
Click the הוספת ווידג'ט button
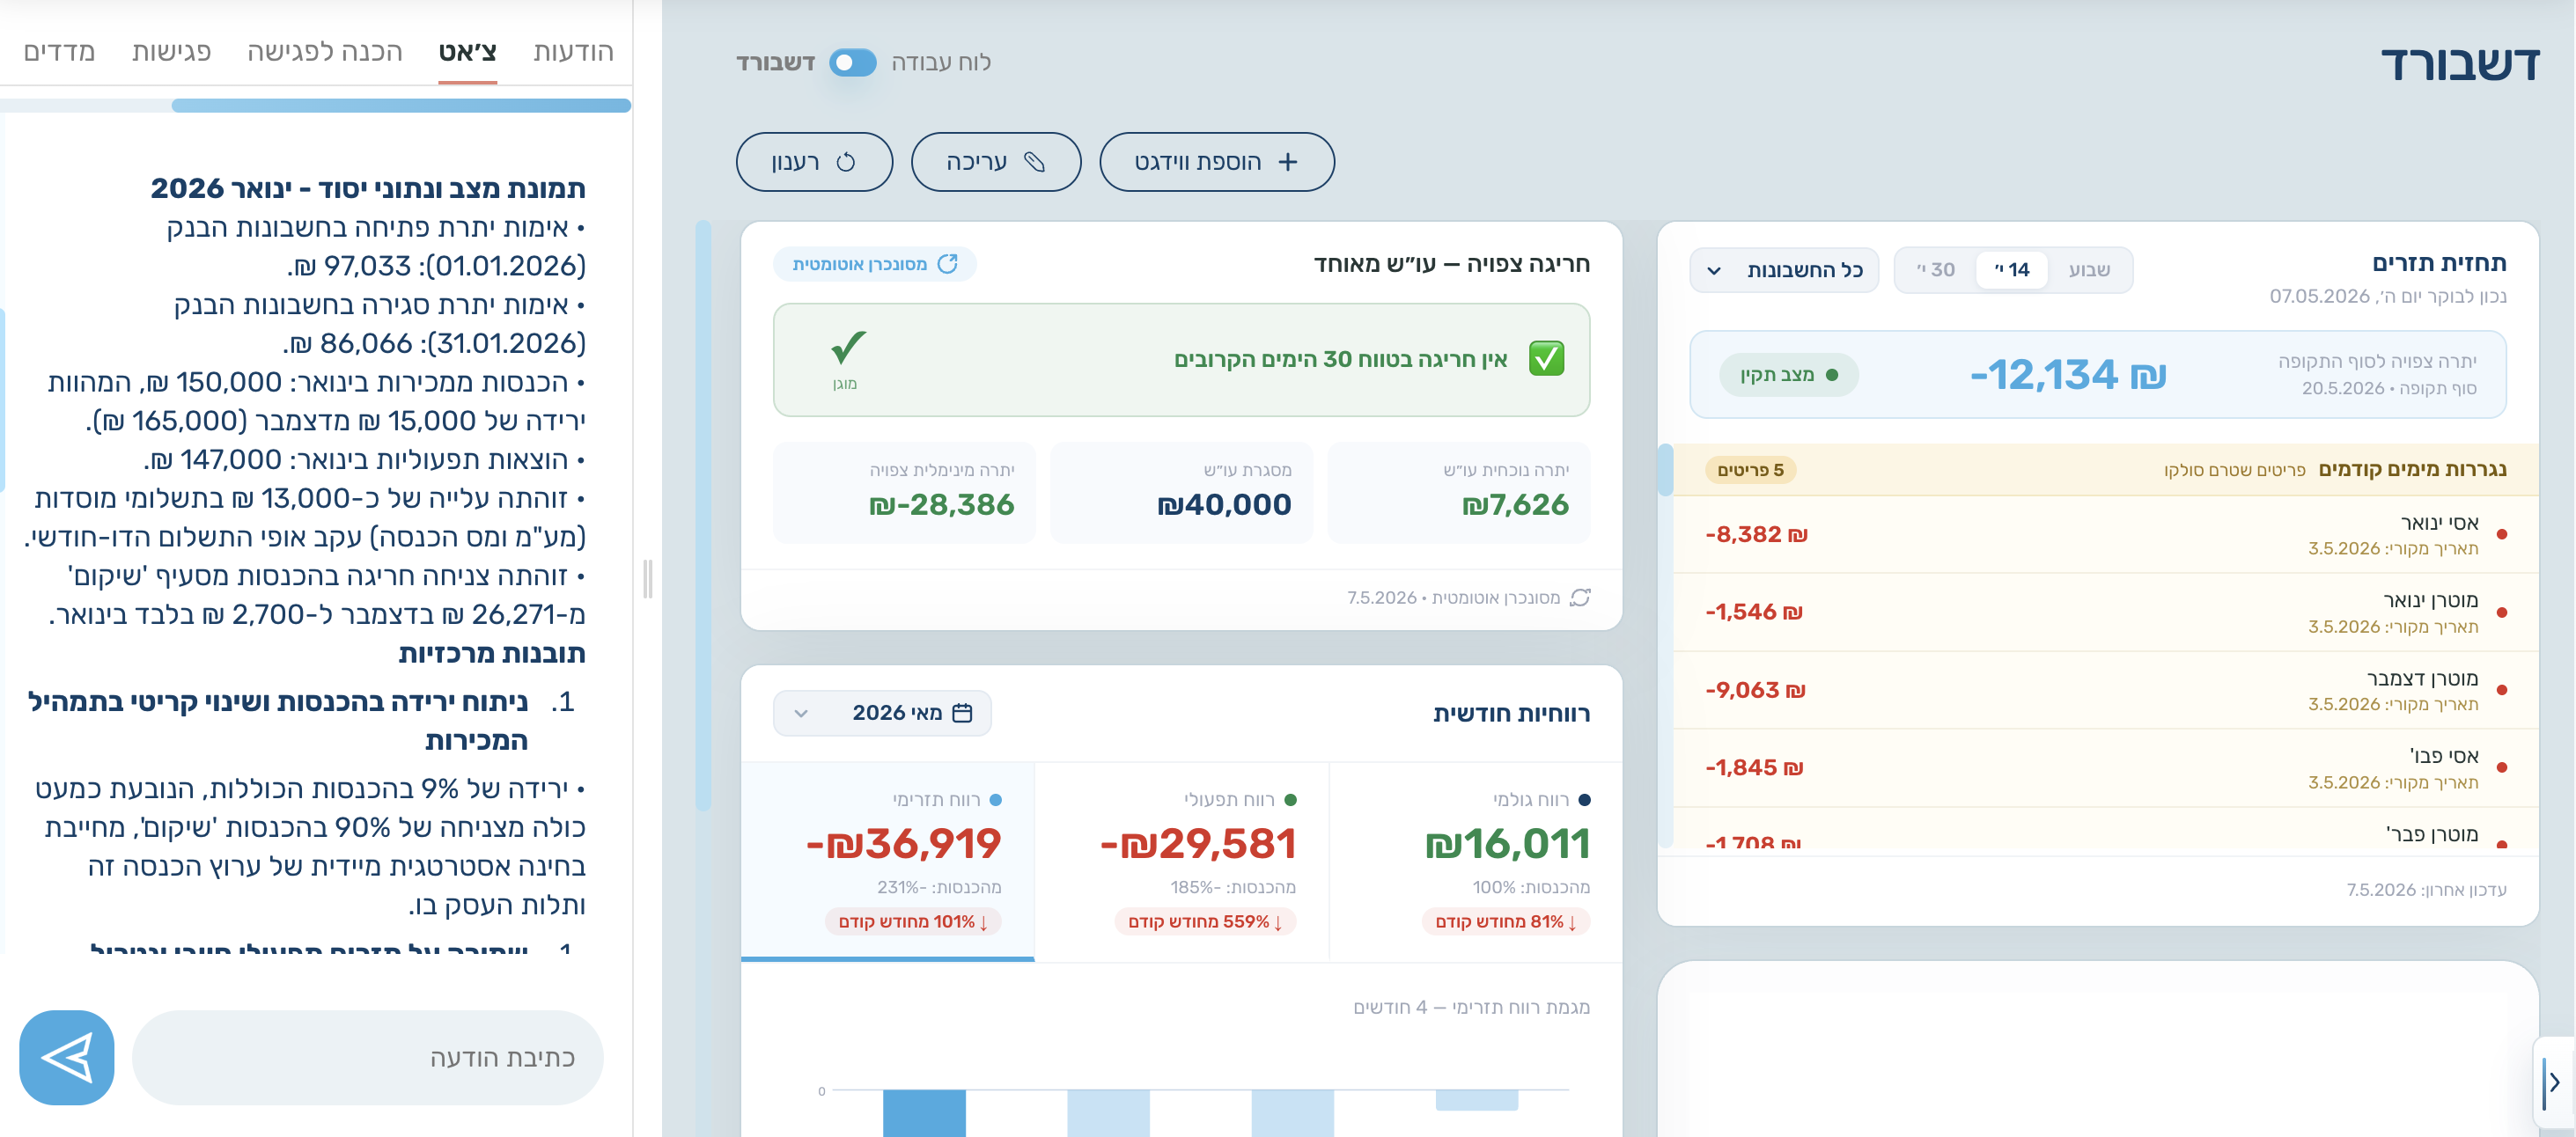[x=1217, y=162]
